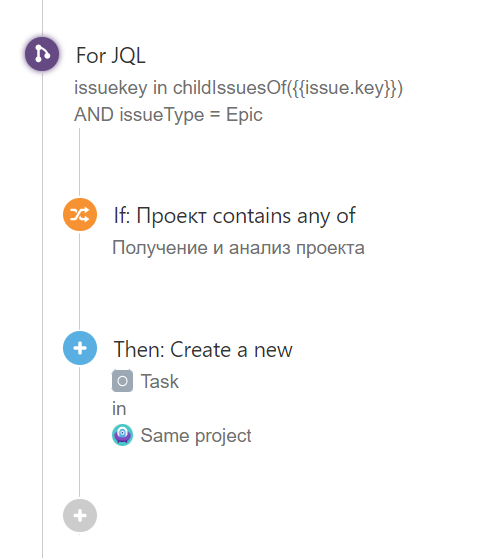Click connector line below For JQL query
The image size is (486, 558).
coord(79,162)
